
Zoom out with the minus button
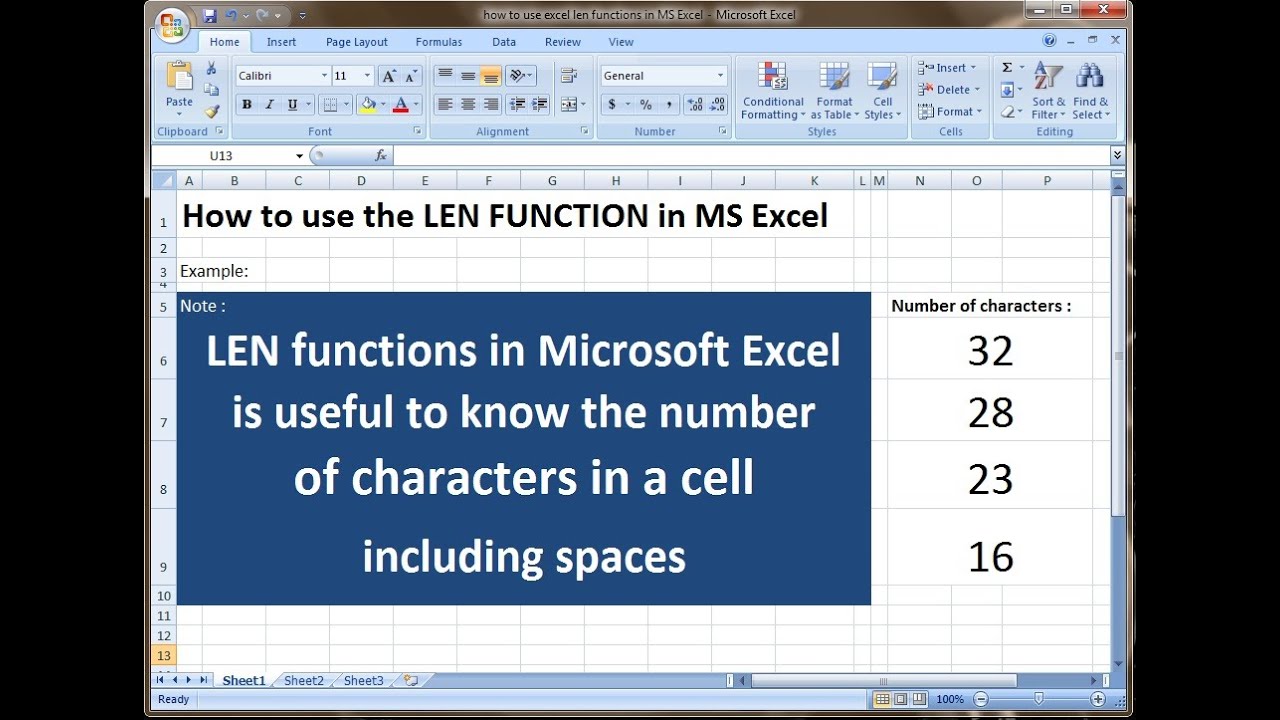981,700
